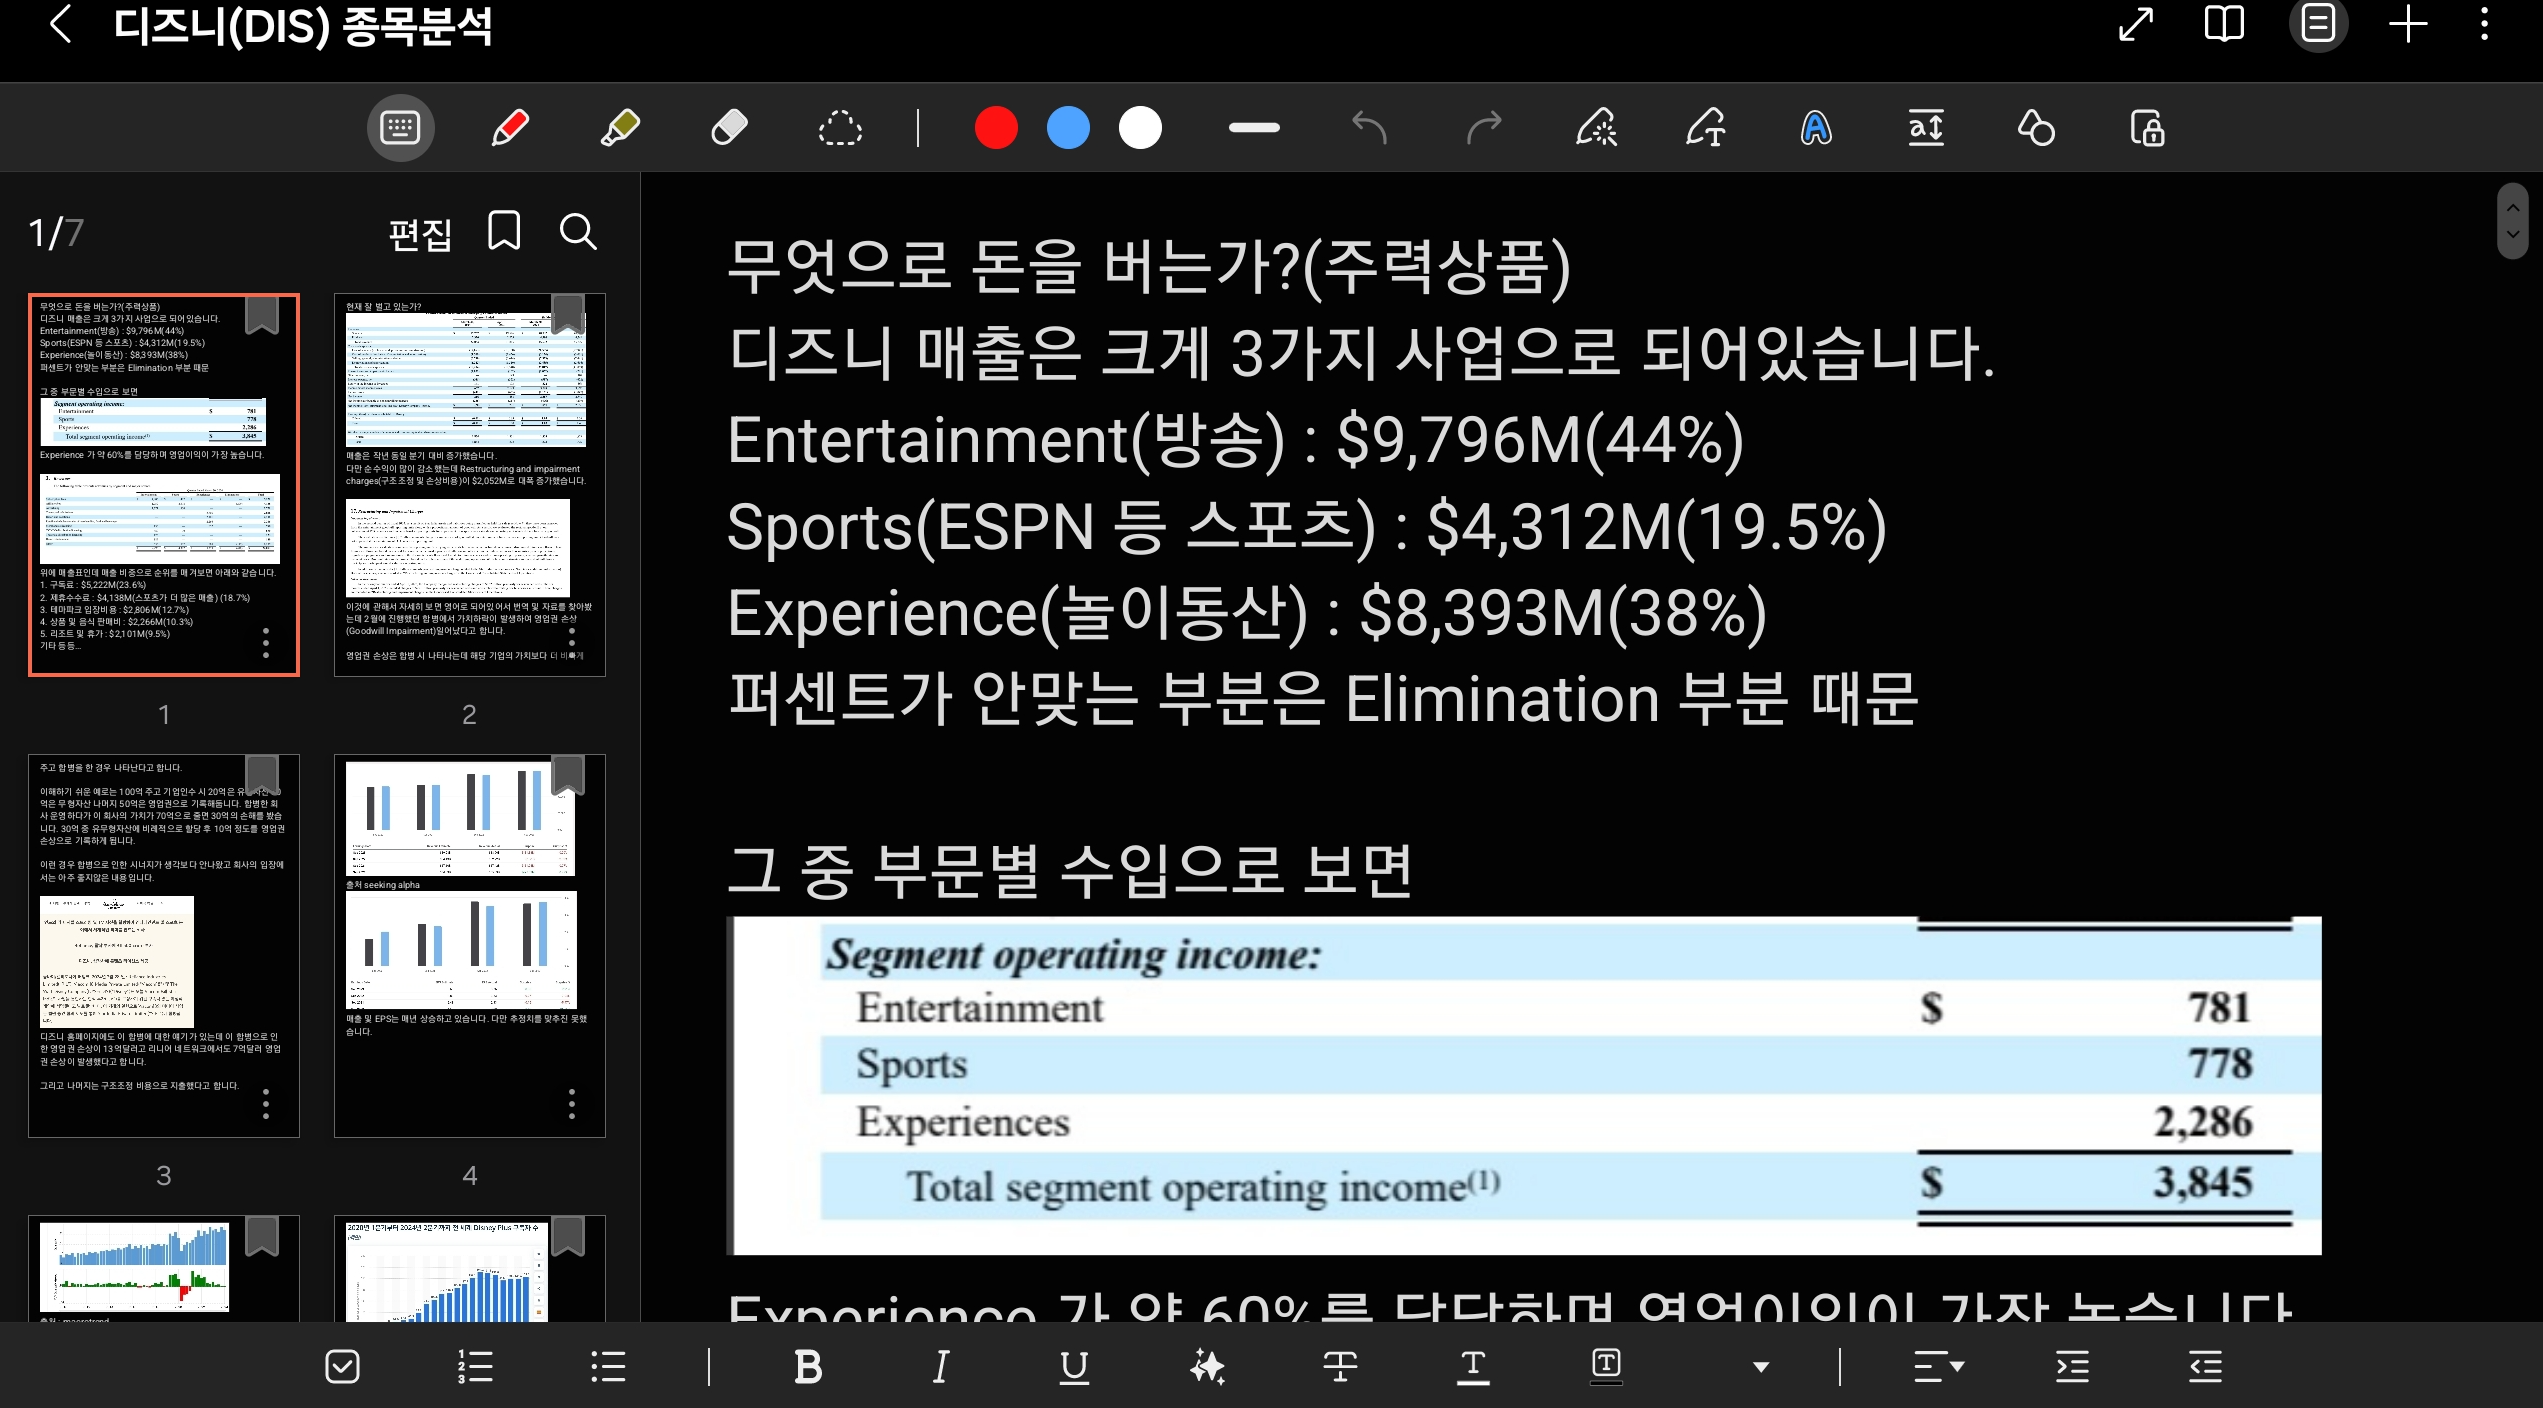This screenshot has height=1408, width=2543.
Task: Toggle bookmark on page 1 thumbnail
Action: coord(262,315)
